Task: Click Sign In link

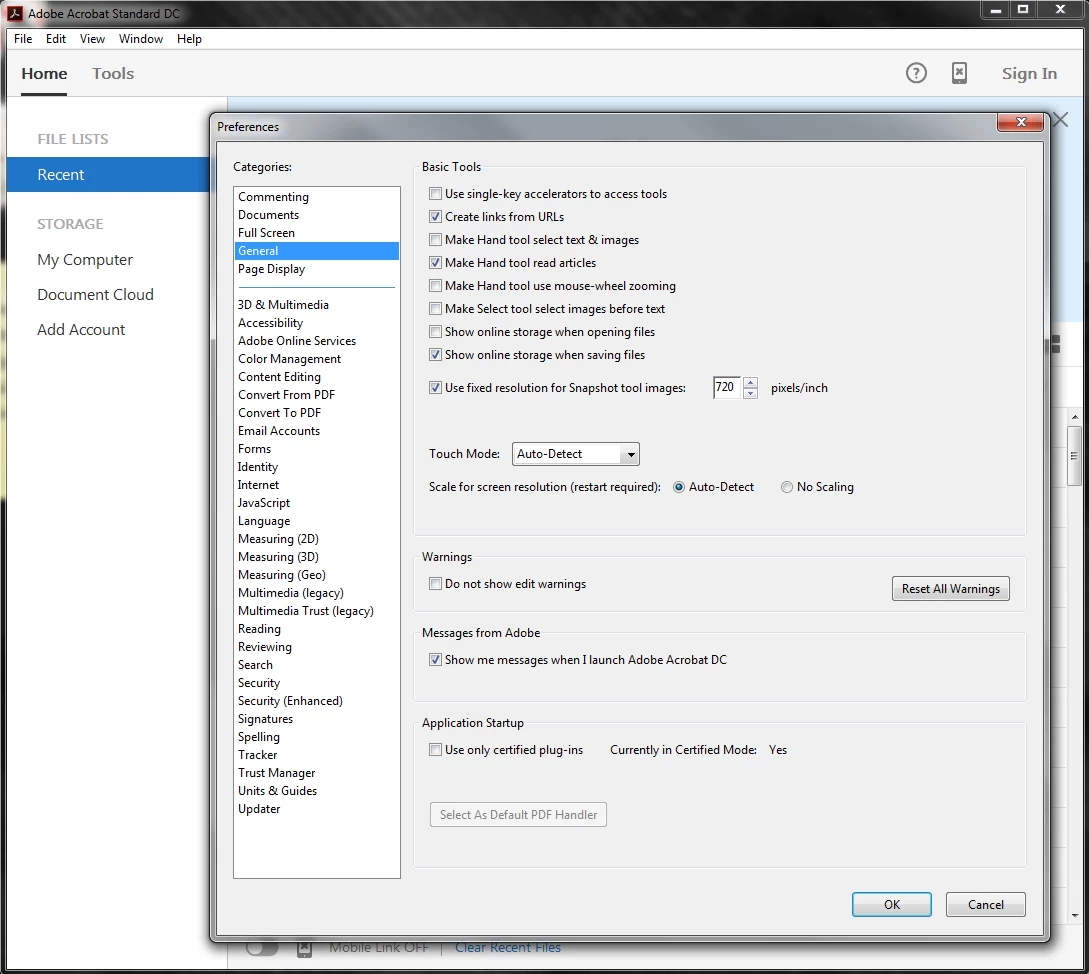Action: pos(1029,74)
